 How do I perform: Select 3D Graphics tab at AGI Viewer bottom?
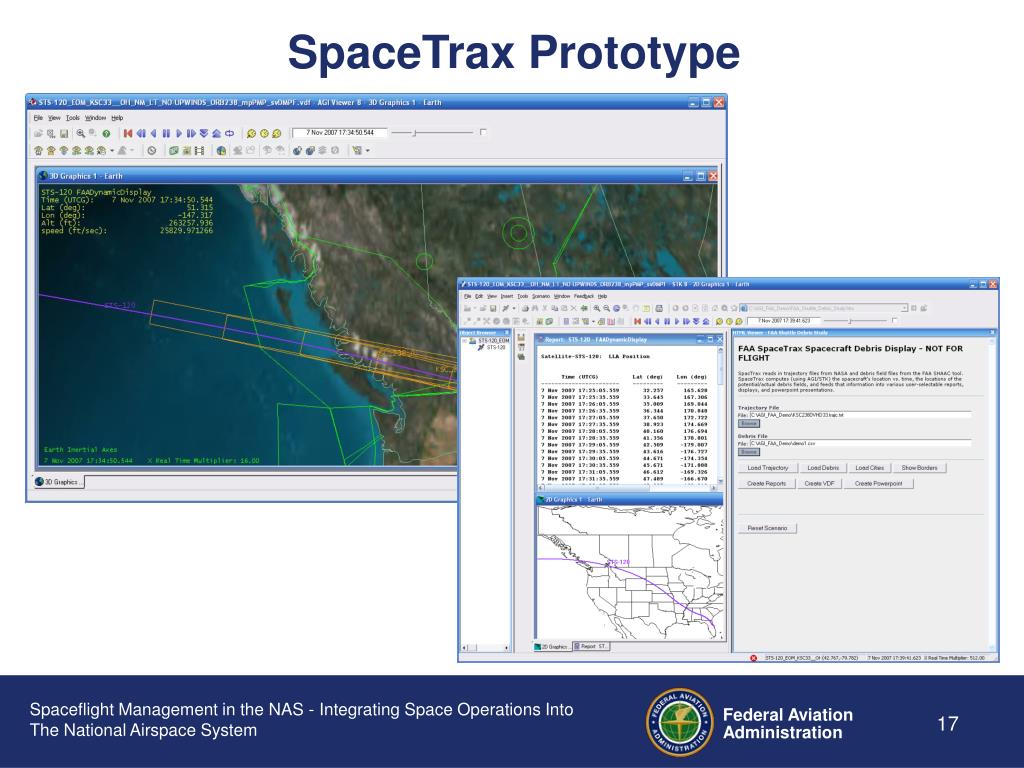click(59, 482)
